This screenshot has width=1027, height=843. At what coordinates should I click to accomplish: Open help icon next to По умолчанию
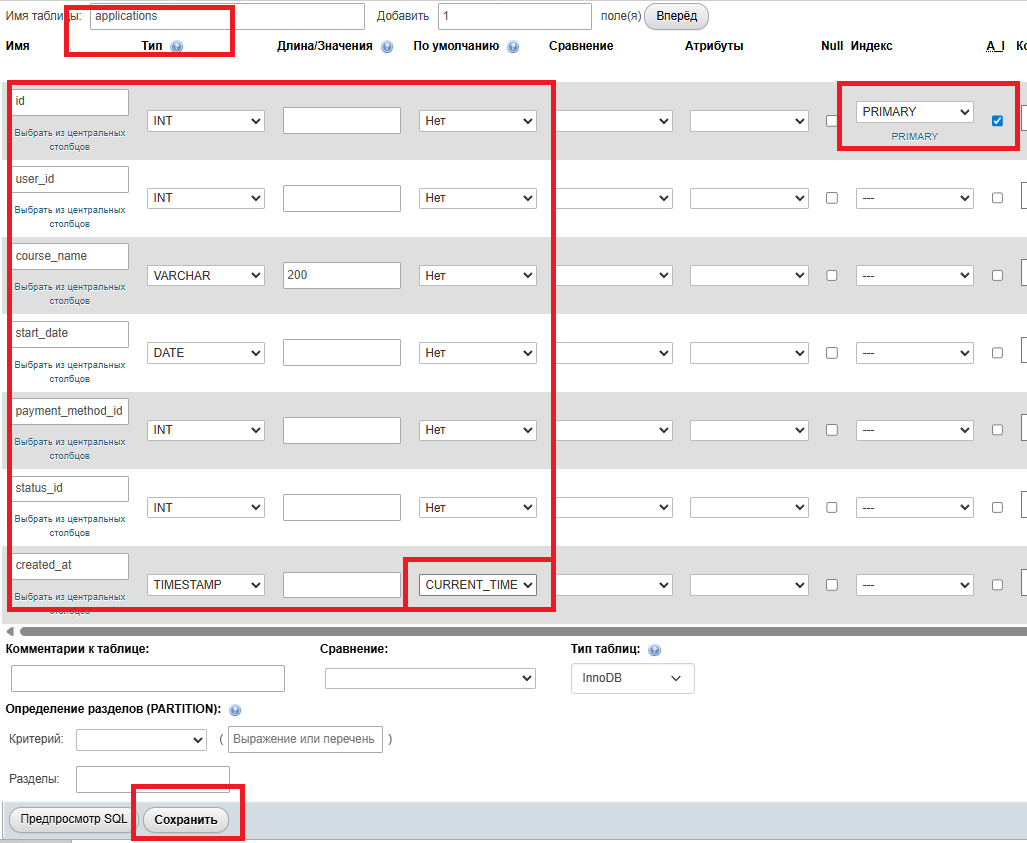coord(513,46)
